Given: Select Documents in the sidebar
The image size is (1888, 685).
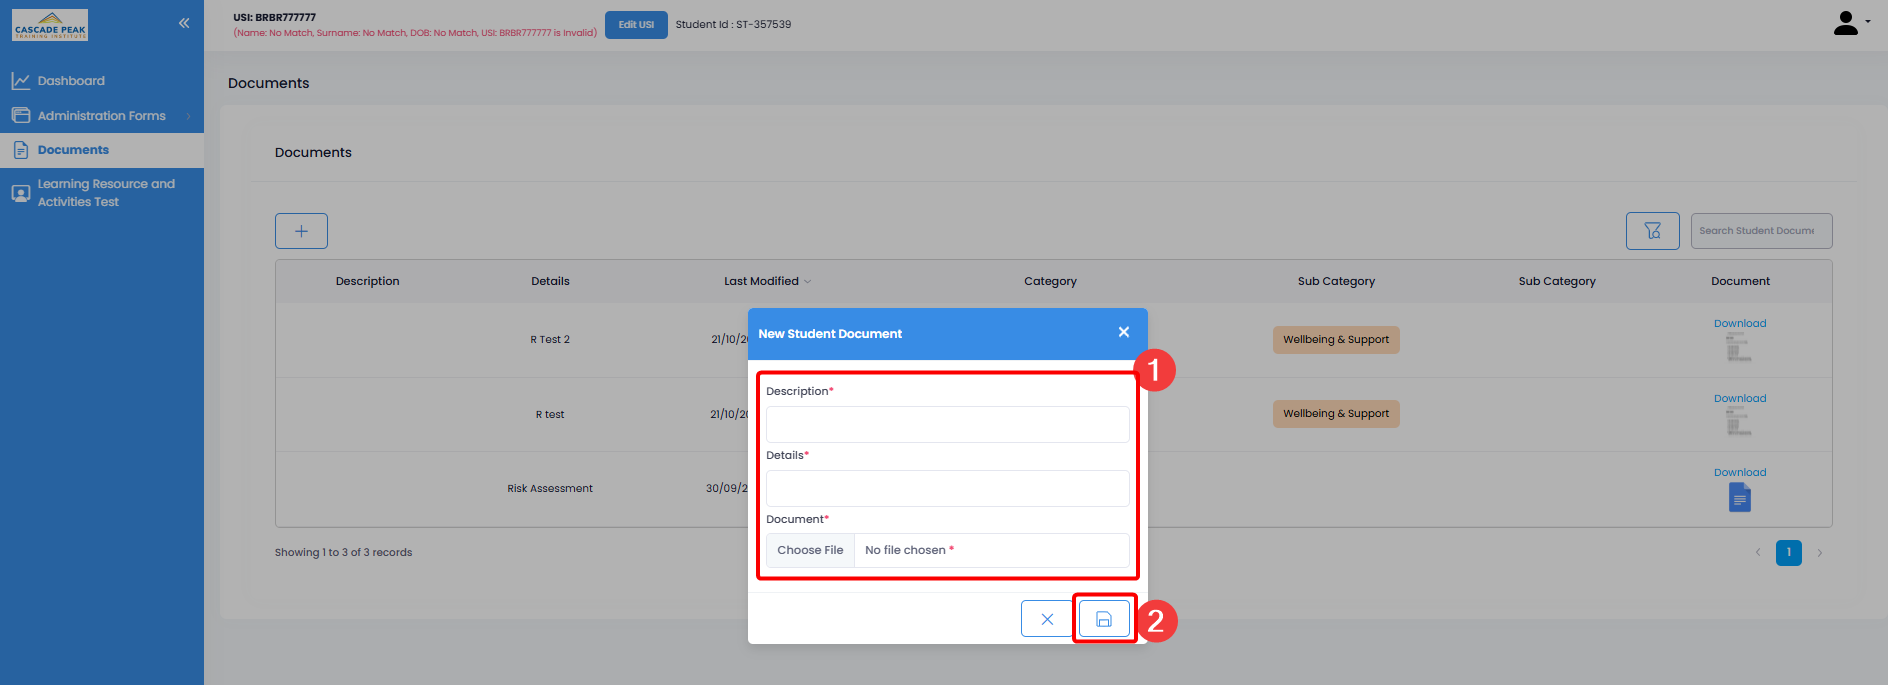Looking at the screenshot, I should (73, 150).
